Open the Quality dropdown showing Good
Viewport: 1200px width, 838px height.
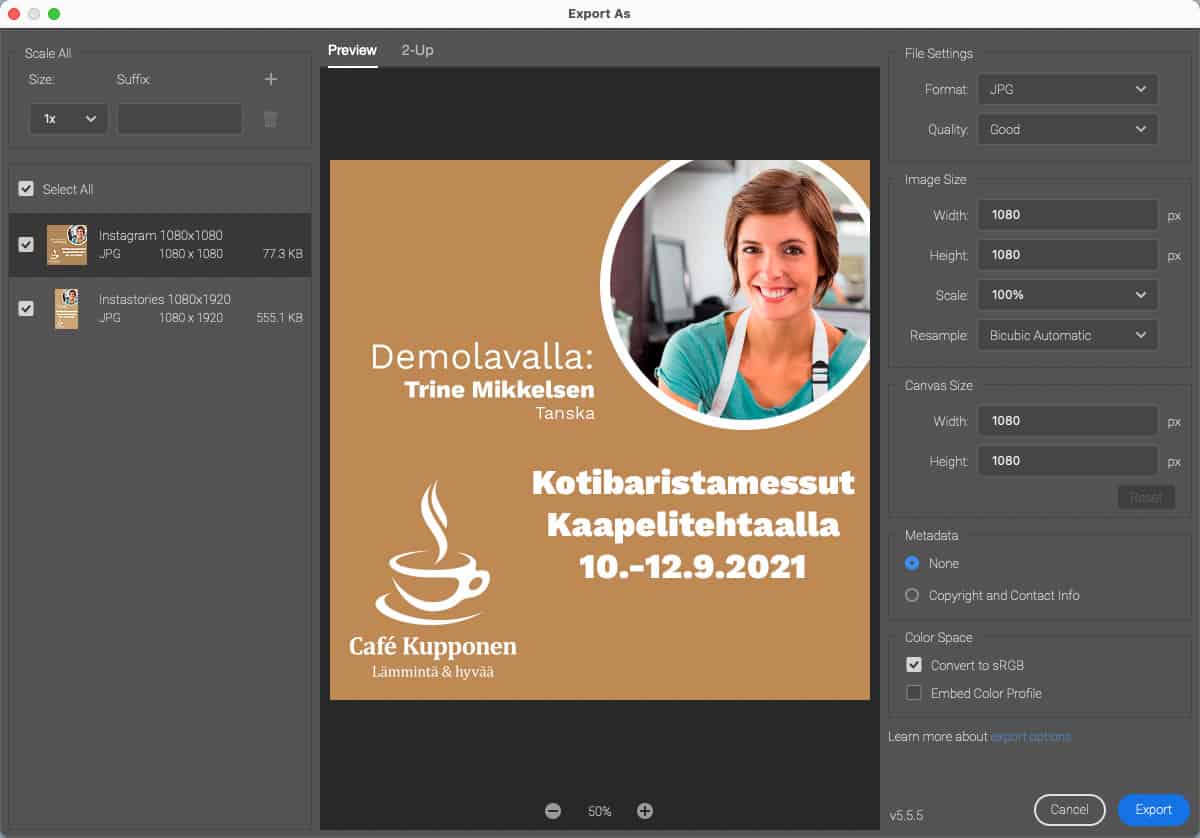pyautogui.click(x=1067, y=129)
